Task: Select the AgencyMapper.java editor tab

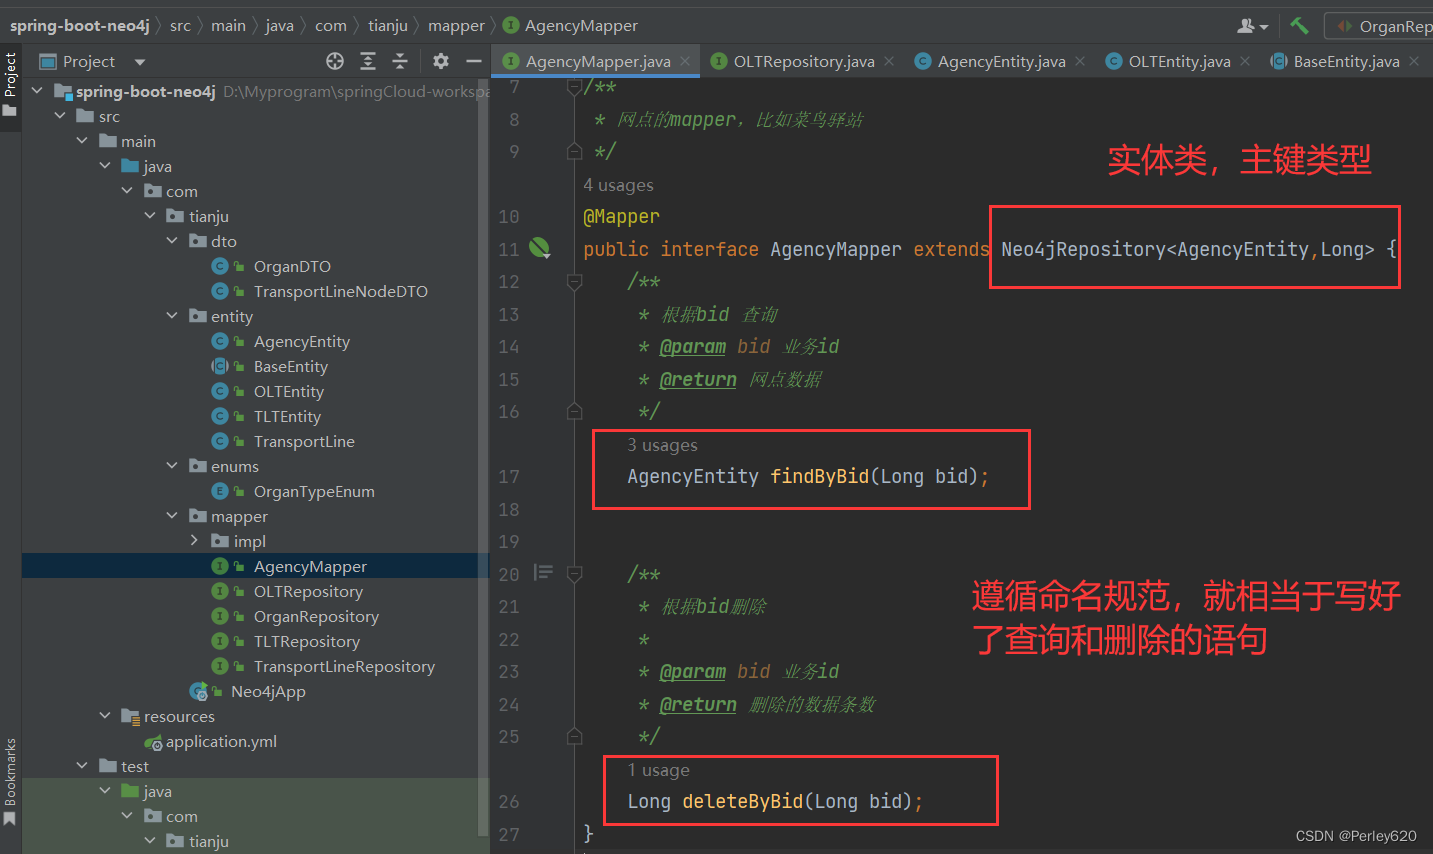Action: tap(597, 61)
